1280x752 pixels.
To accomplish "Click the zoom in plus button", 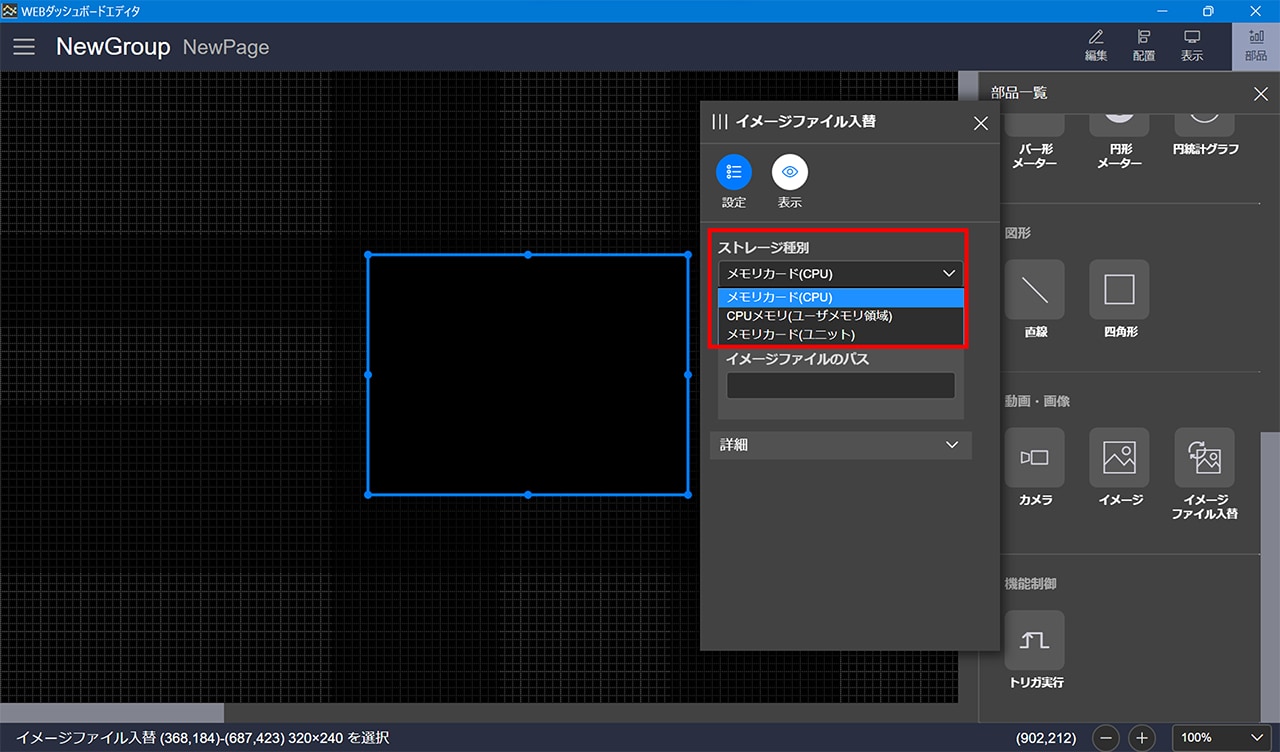I will [1142, 738].
